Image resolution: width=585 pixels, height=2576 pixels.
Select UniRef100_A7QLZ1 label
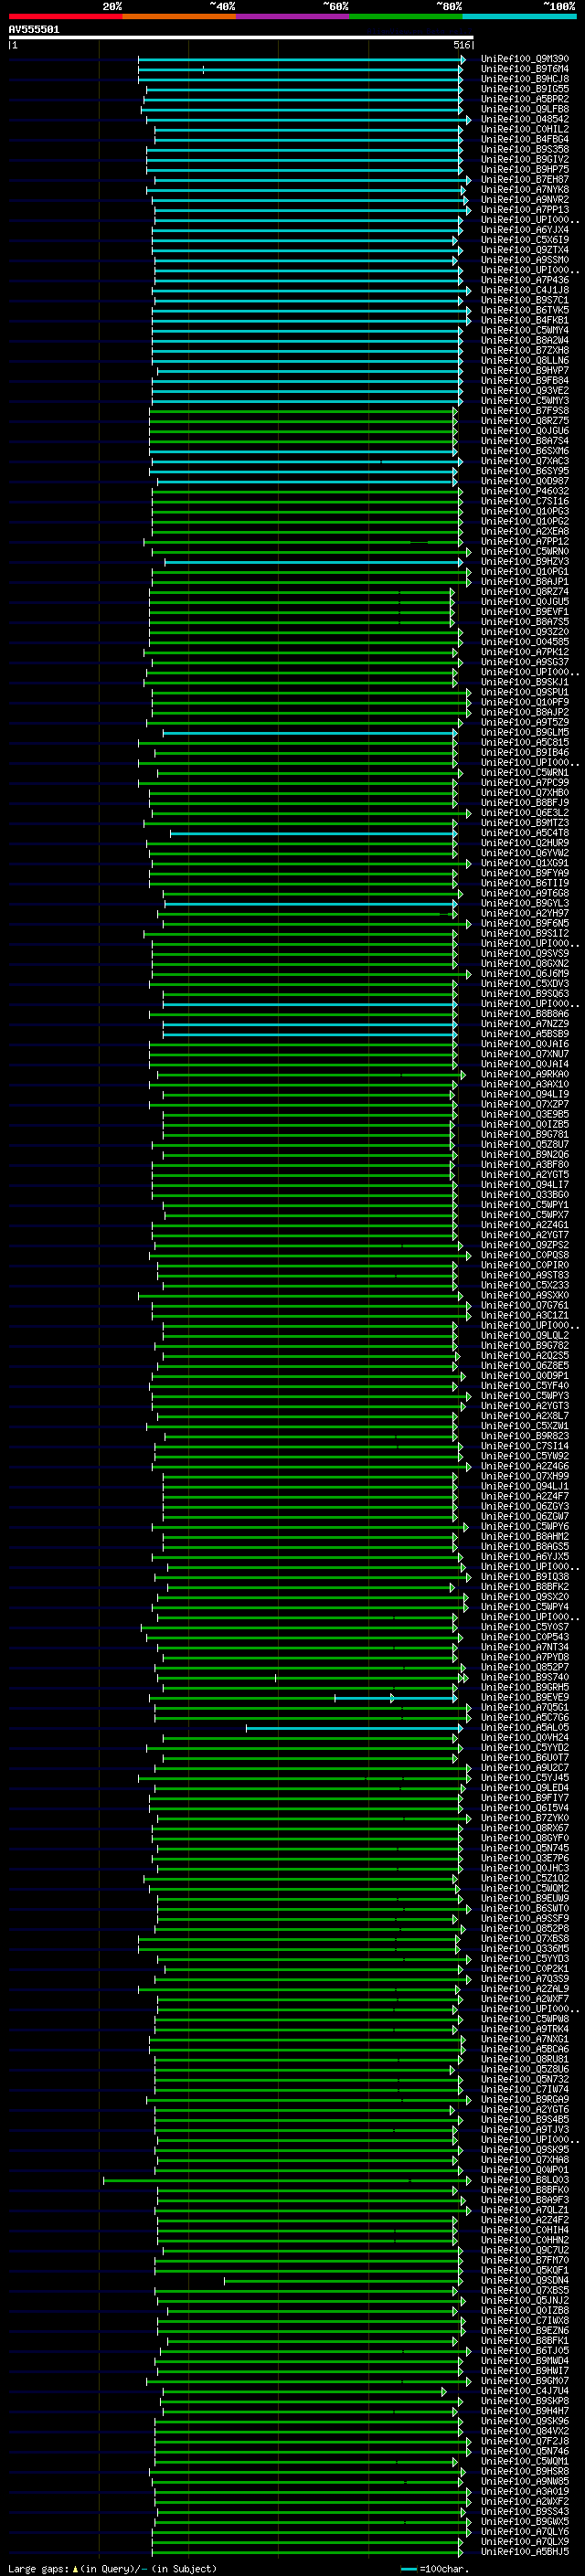(525, 2209)
